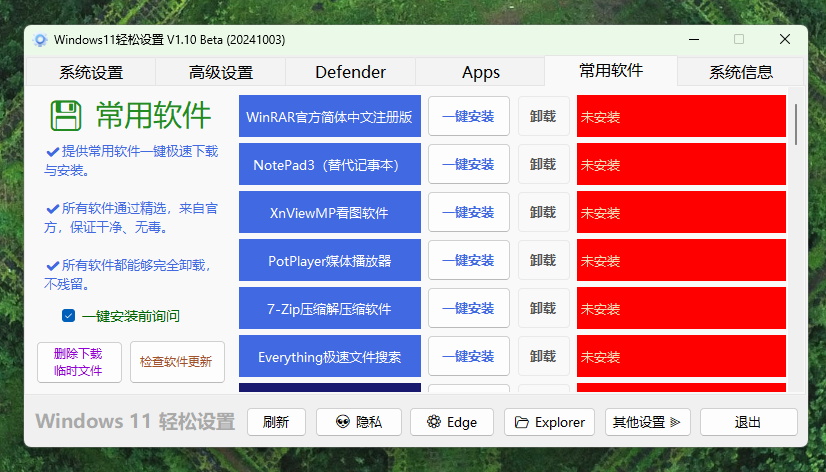
Task: Install PotPlayer with its 一键安装 button
Action: [x=468, y=260]
